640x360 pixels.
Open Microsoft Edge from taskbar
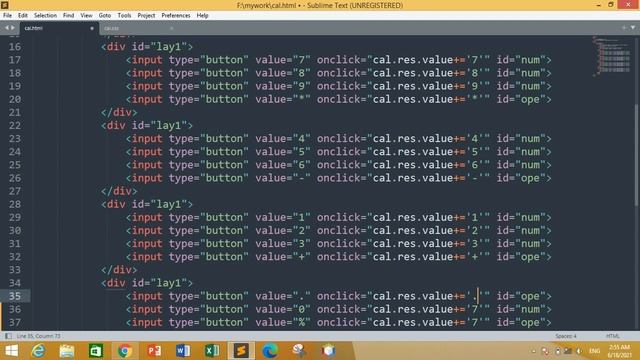click(x=270, y=351)
